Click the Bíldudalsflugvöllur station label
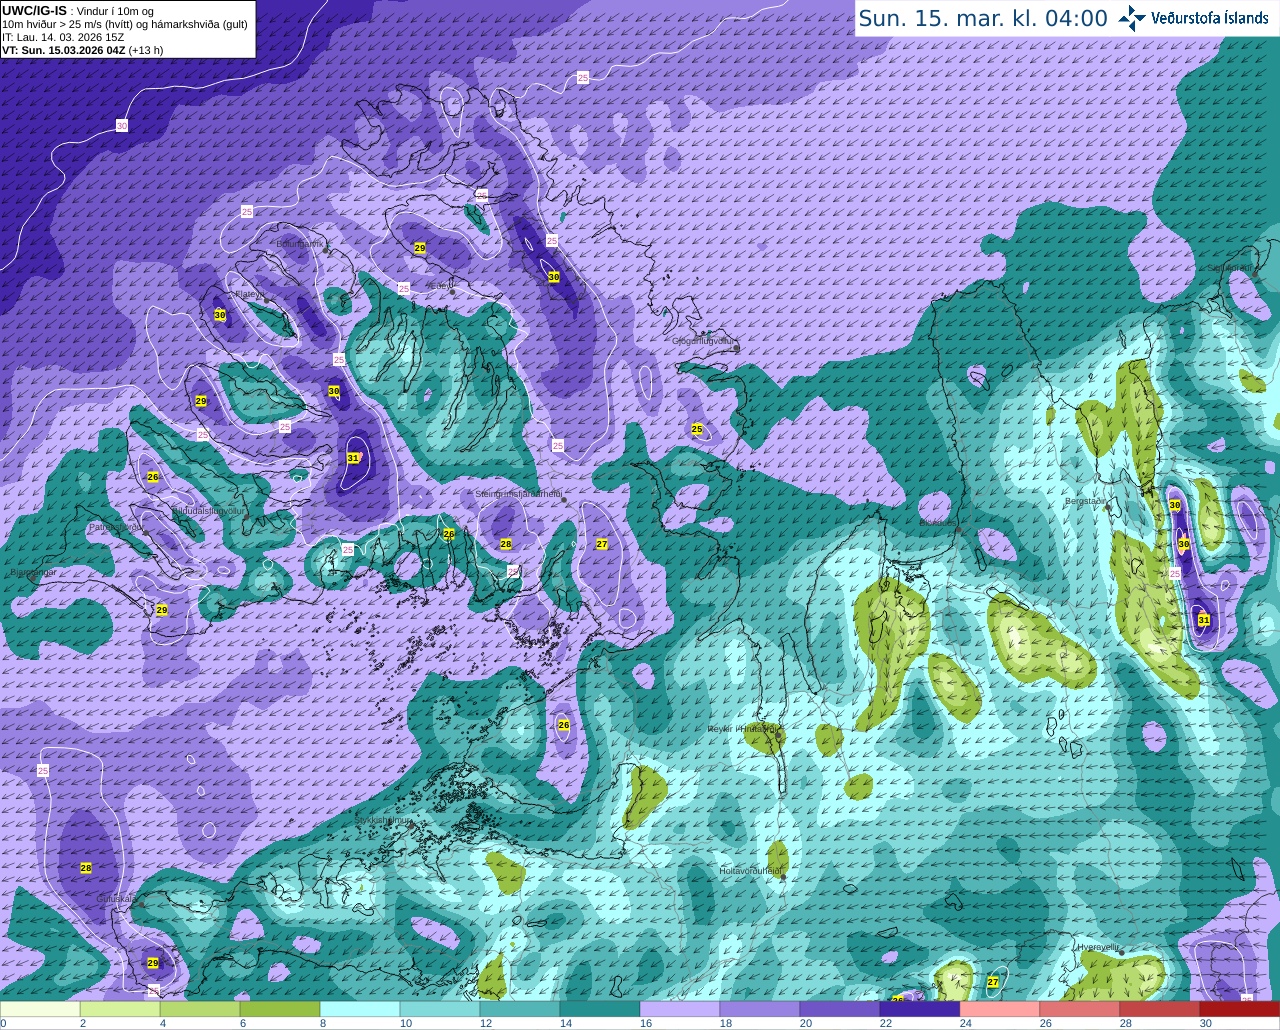Image resolution: width=1280 pixels, height=1030 pixels. pos(208,510)
